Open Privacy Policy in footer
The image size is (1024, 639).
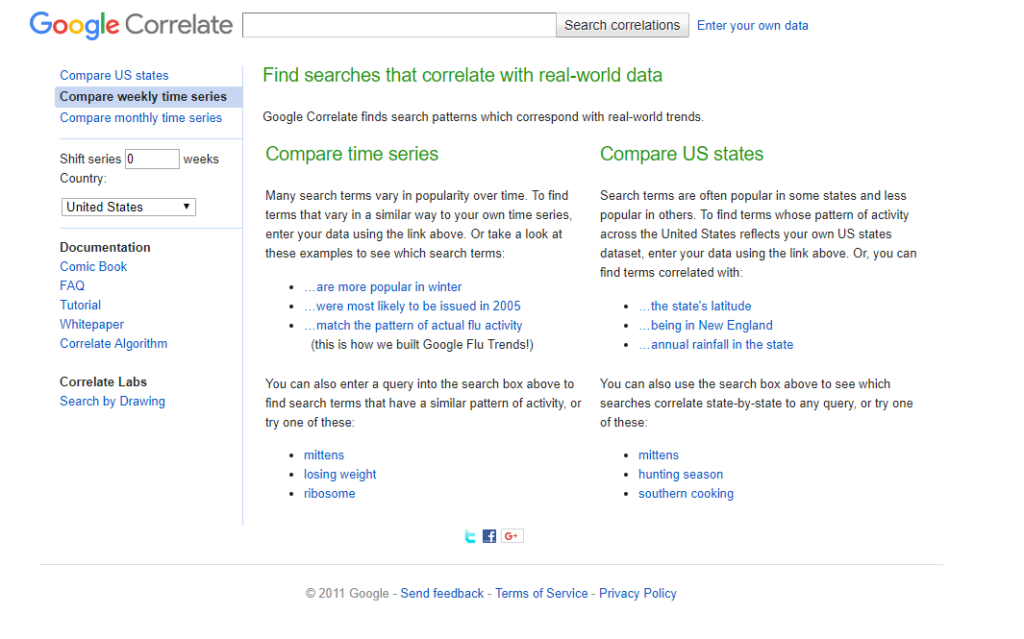(x=638, y=593)
